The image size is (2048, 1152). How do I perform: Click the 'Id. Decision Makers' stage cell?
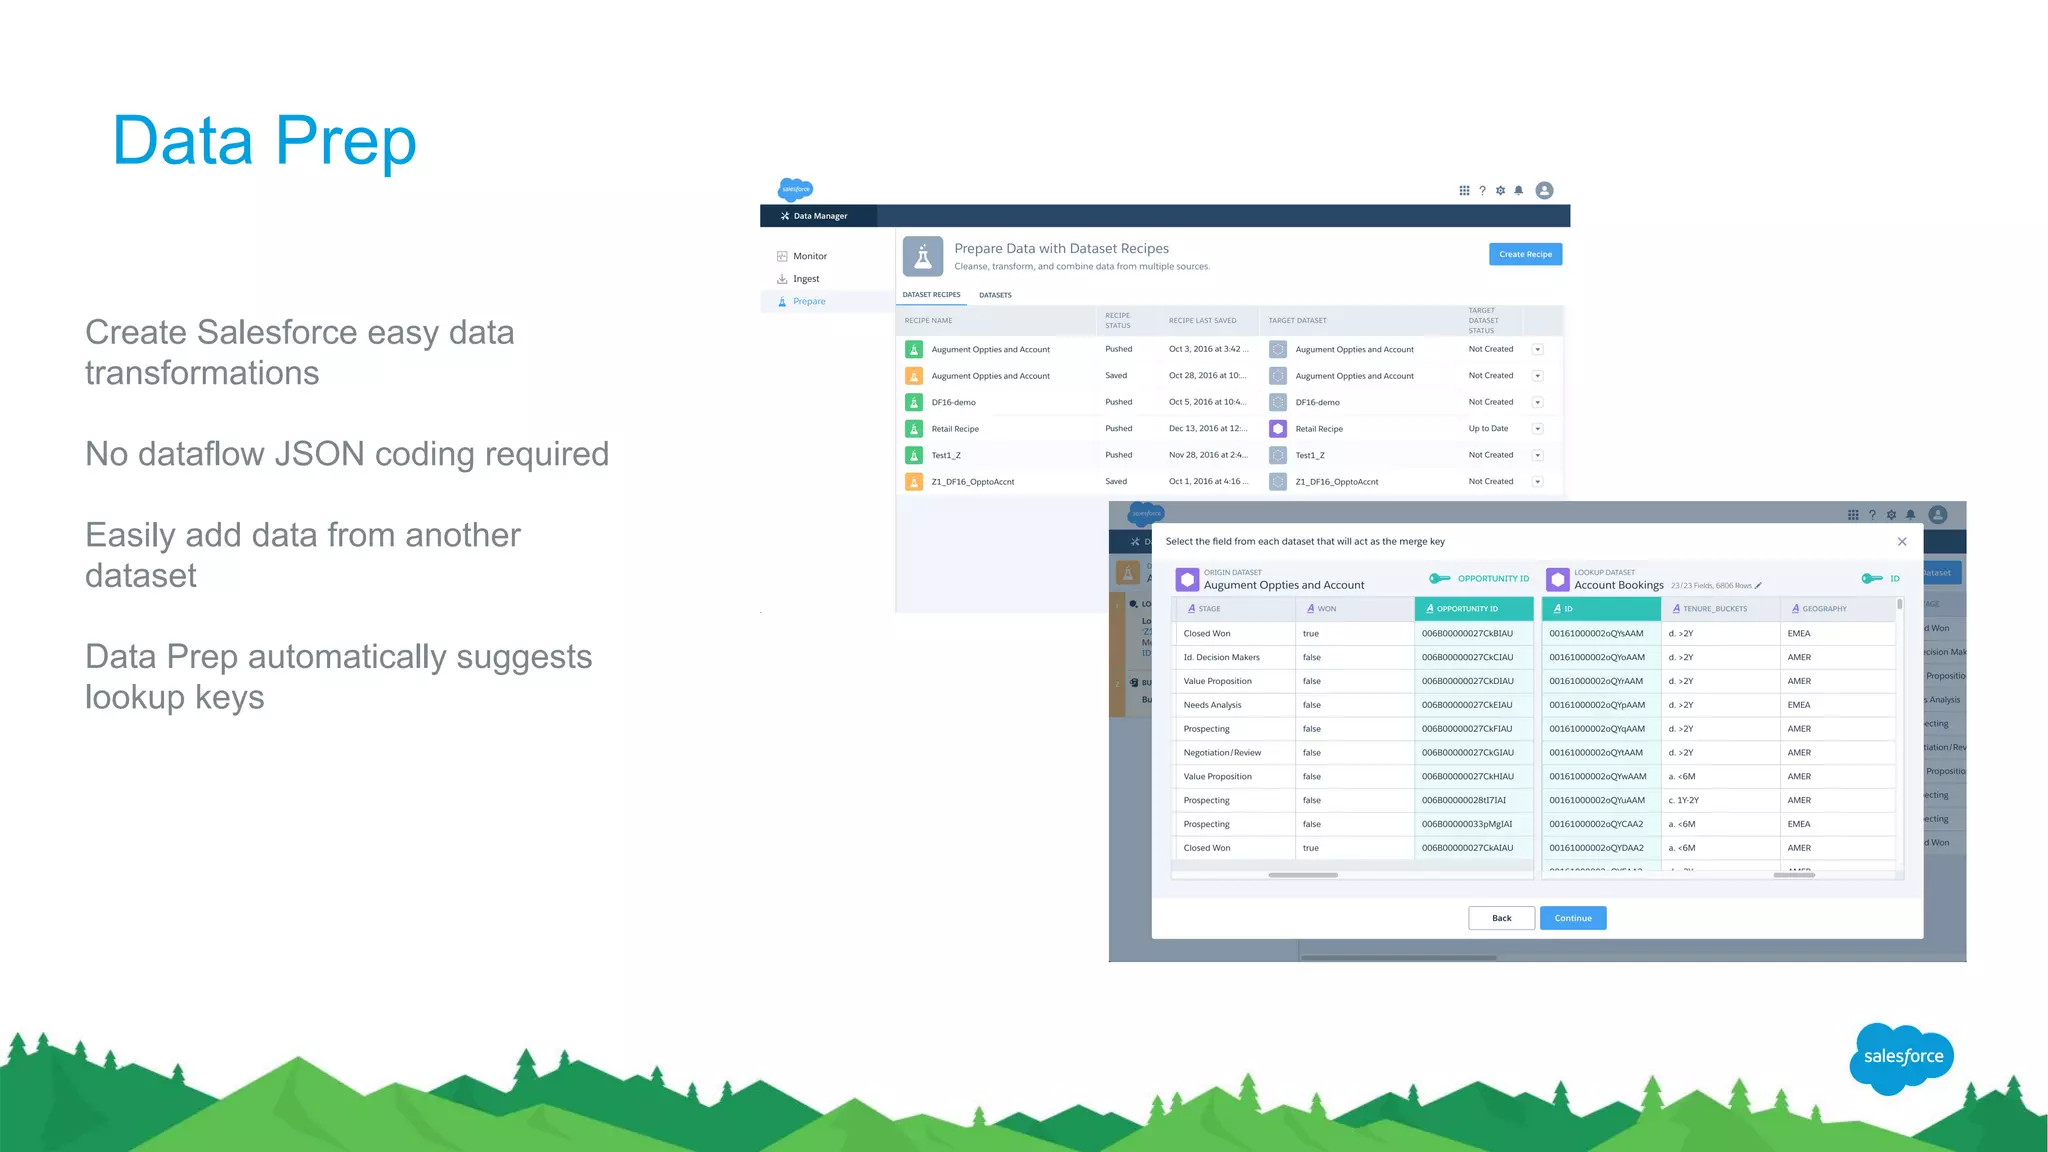tap(1234, 657)
